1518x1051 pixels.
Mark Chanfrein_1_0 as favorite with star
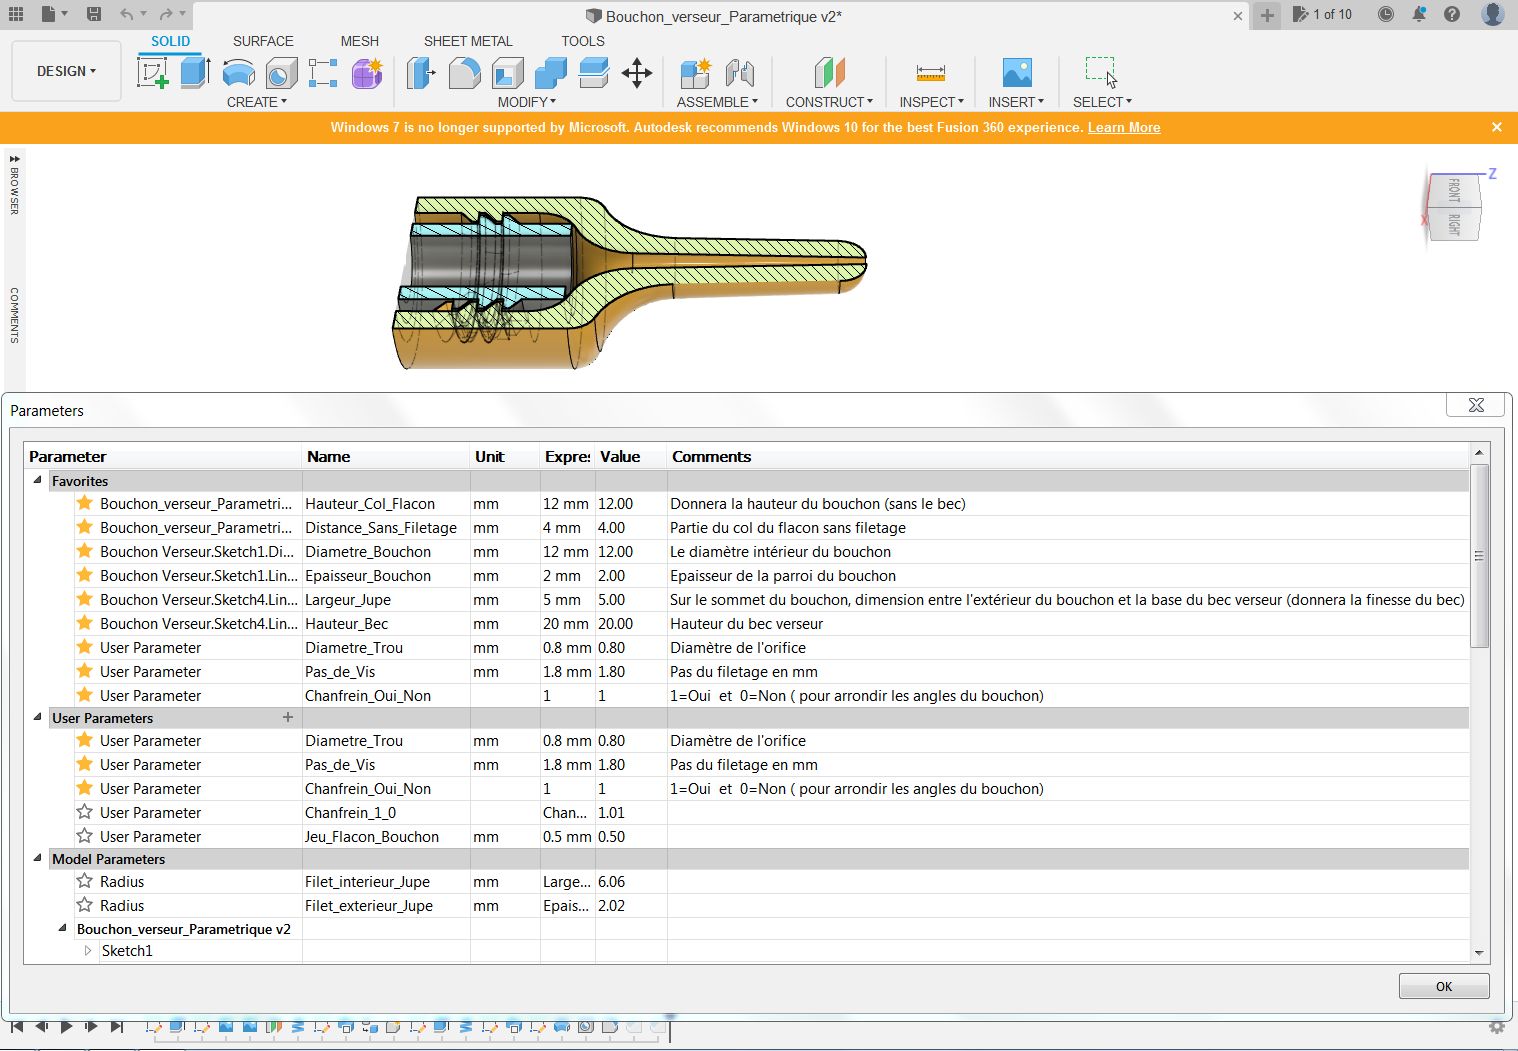85,812
